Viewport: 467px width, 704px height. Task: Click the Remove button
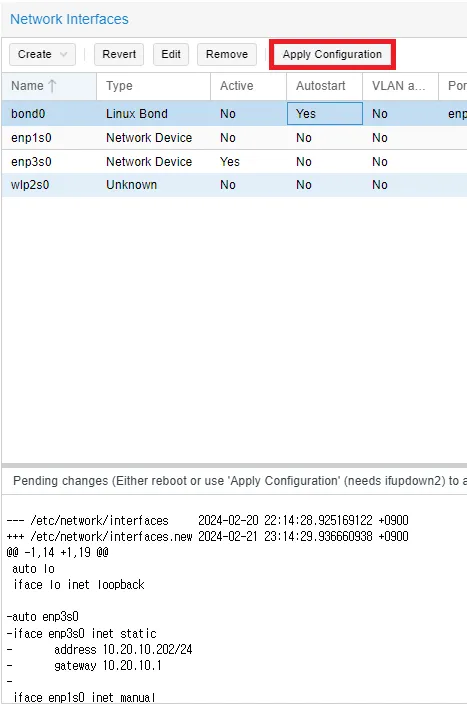227,54
